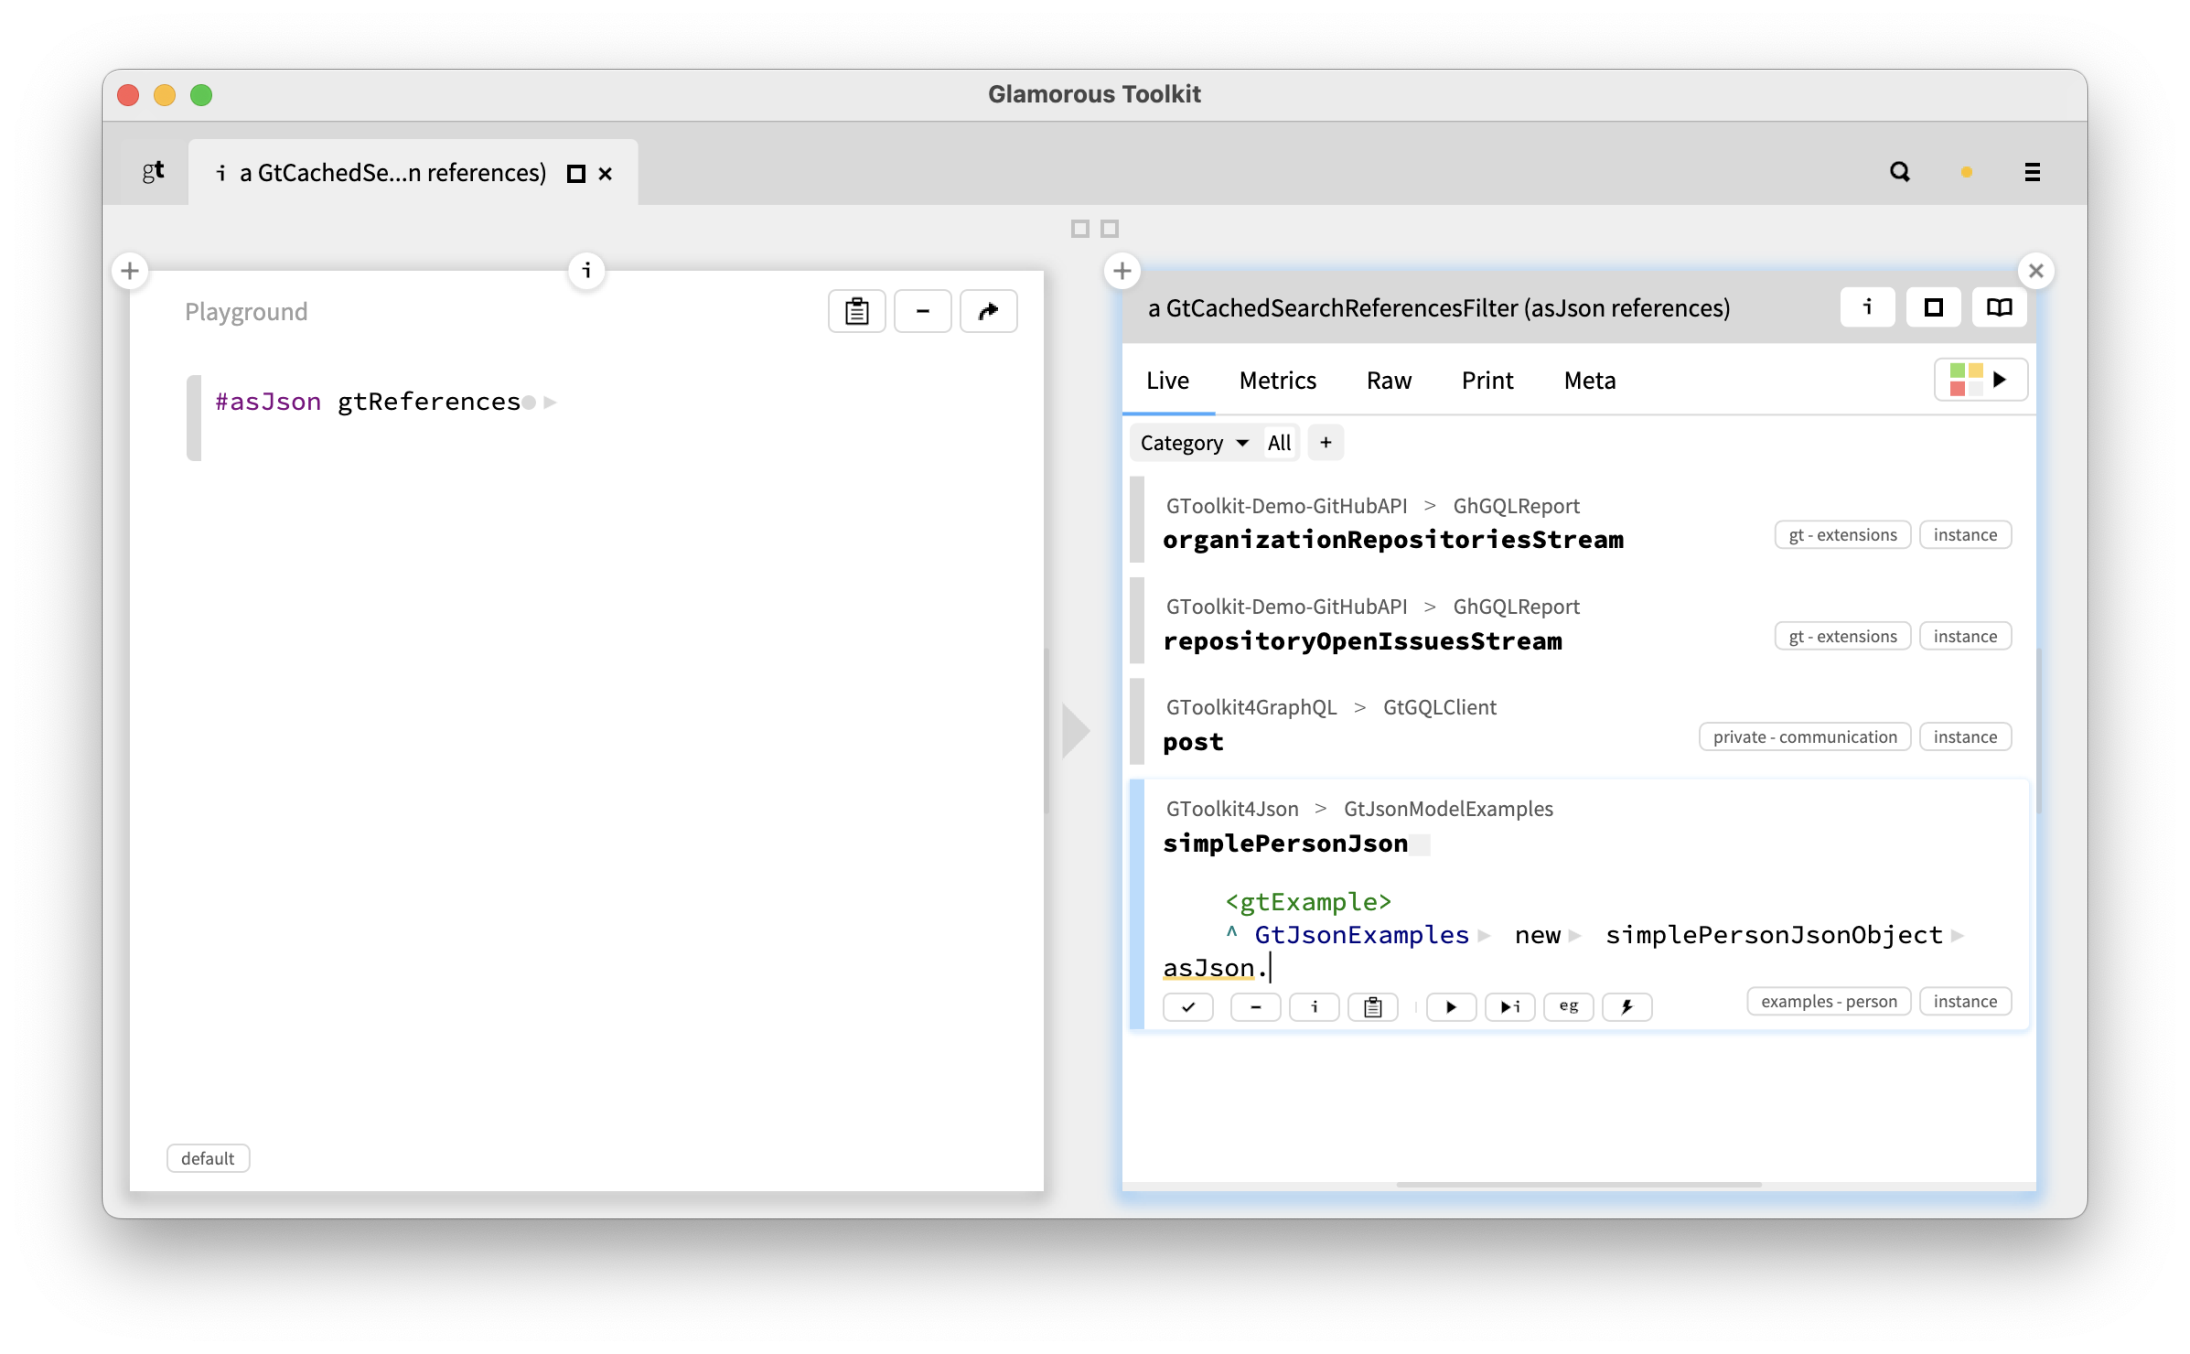Maximize the inspector with square button
The height and width of the screenshot is (1354, 2190).
click(1933, 307)
